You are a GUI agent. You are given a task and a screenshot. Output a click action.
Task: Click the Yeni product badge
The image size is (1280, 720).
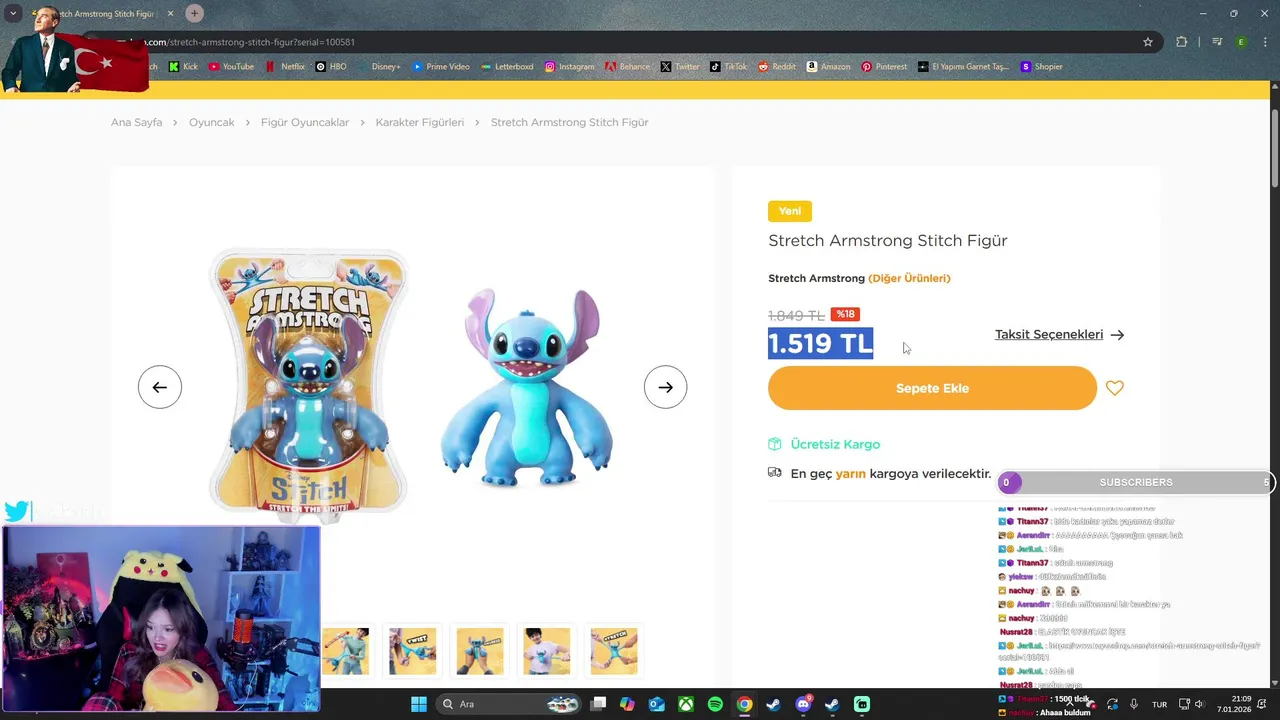coord(790,211)
